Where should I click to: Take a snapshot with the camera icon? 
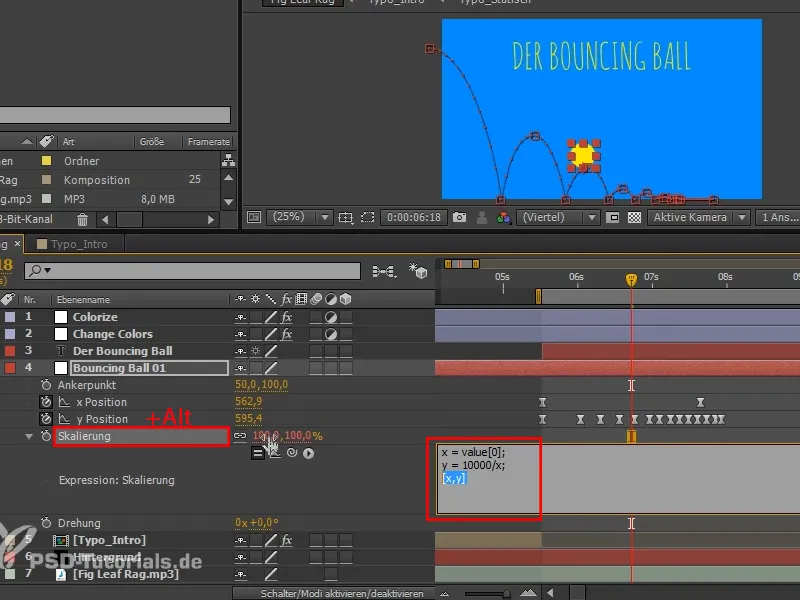coord(459,217)
